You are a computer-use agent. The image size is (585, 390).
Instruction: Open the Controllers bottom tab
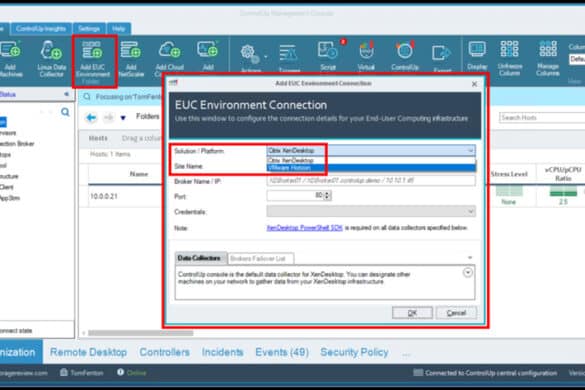pyautogui.click(x=165, y=352)
